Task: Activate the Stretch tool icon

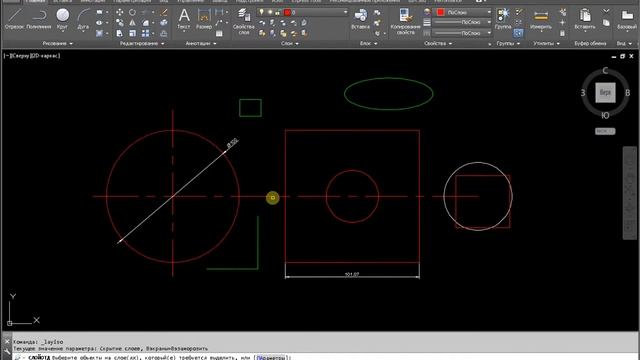Action: pos(120,33)
